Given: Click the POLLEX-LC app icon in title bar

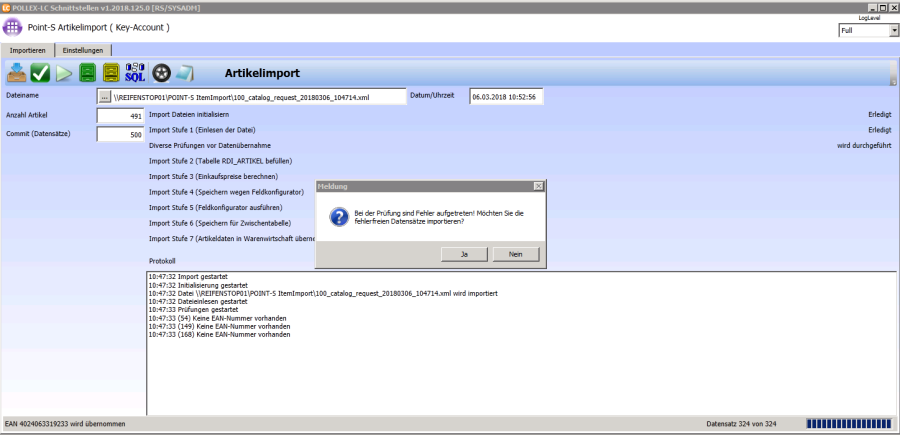Looking at the screenshot, I should click(6, 6).
